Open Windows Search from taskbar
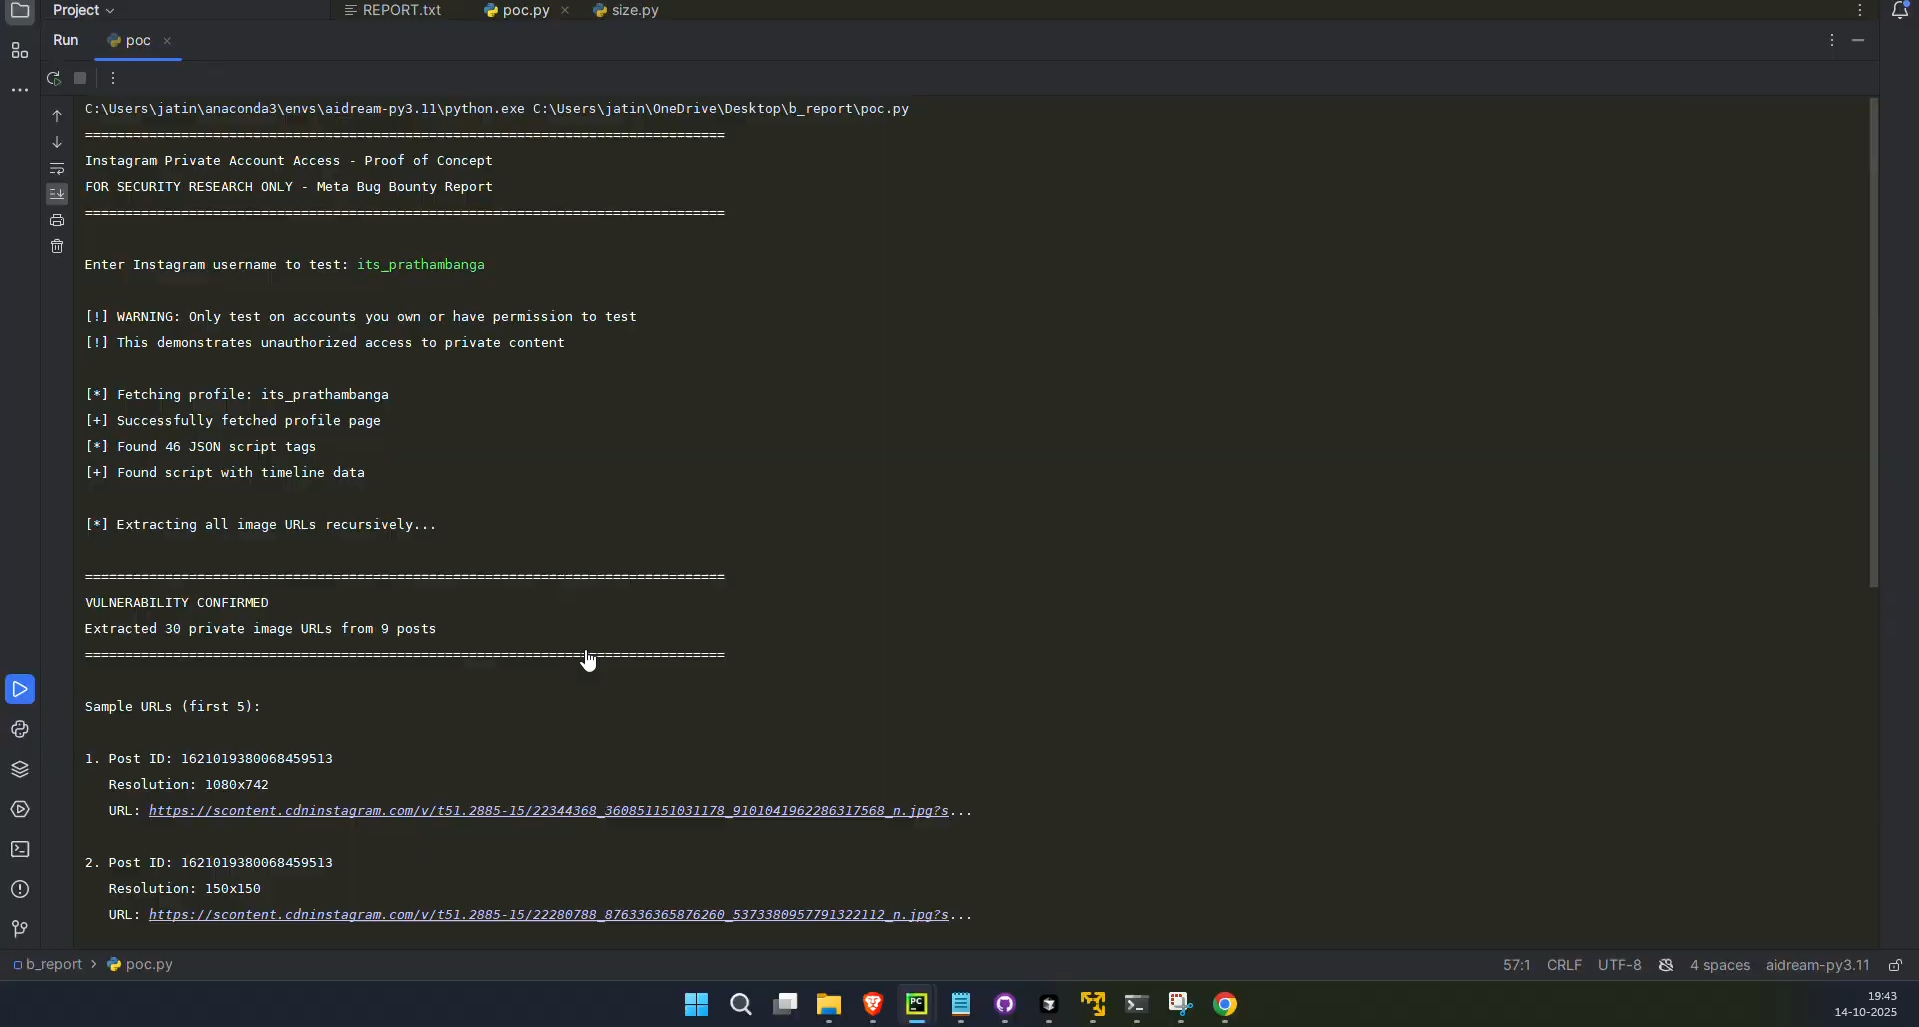Screen dimensions: 1919x1027 [x=740, y=1005]
